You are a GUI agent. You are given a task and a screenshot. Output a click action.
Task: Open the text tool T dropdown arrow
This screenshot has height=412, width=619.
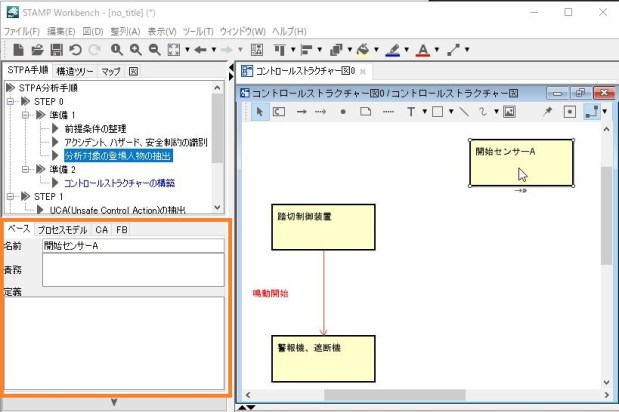[x=424, y=111]
